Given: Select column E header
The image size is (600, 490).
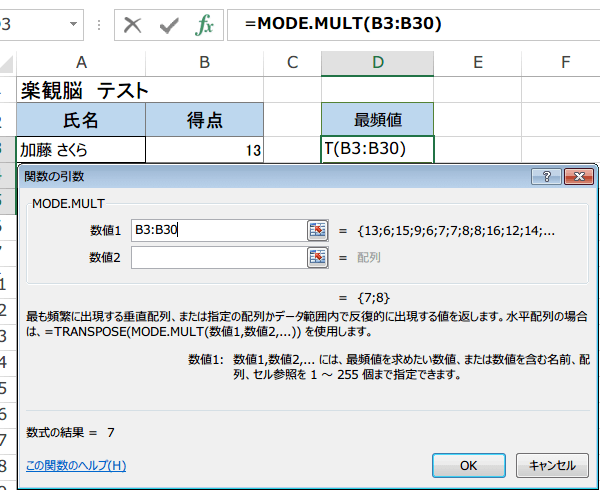Looking at the screenshot, I should (x=478, y=62).
